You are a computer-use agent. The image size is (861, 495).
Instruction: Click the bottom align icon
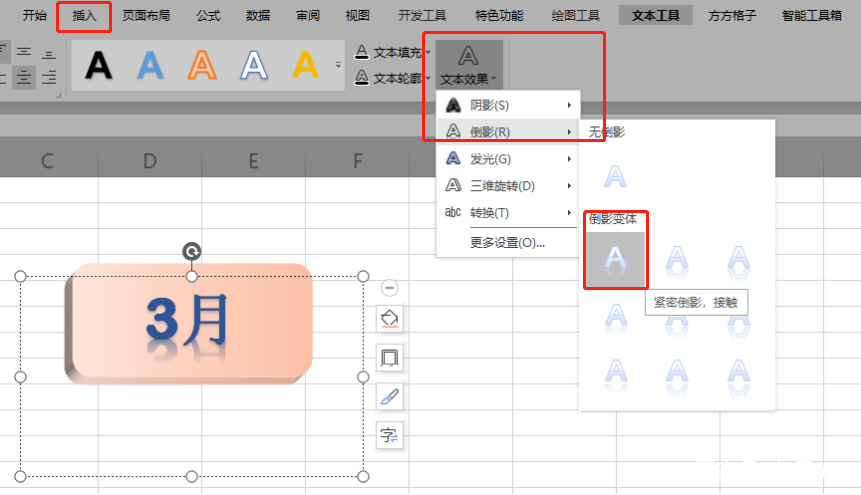pos(49,54)
